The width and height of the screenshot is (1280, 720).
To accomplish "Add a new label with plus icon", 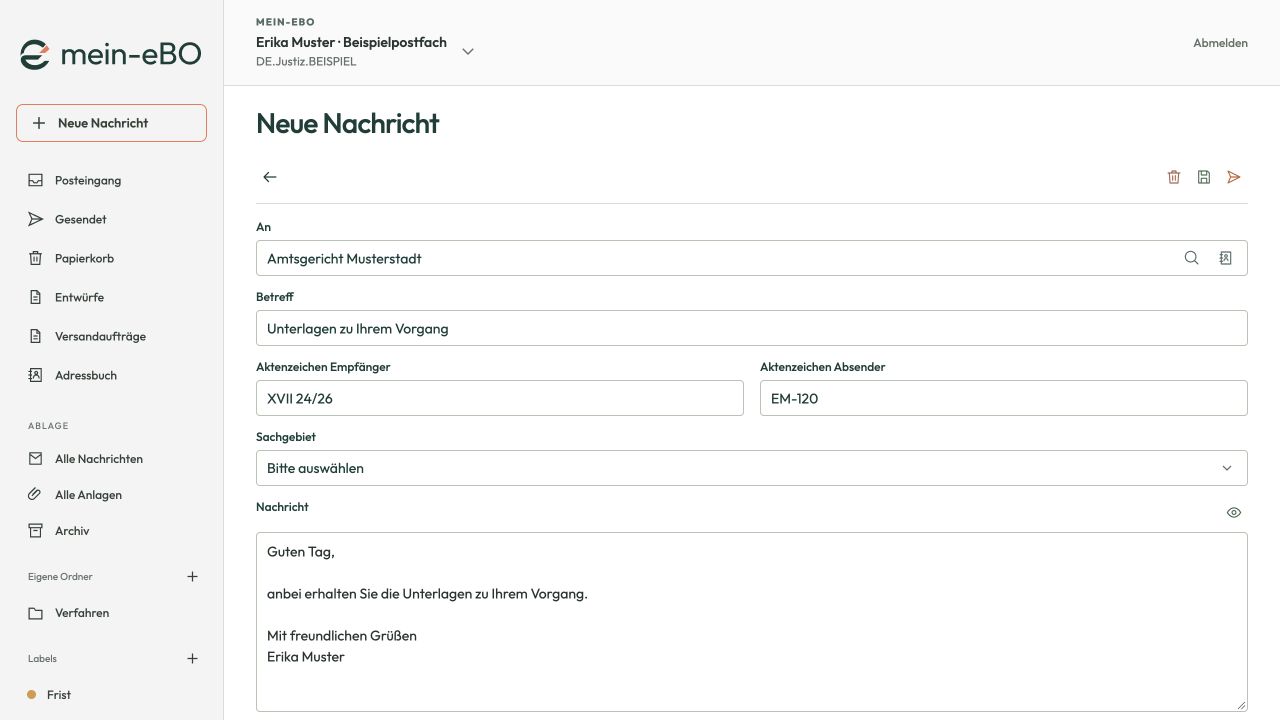I will [x=193, y=658].
